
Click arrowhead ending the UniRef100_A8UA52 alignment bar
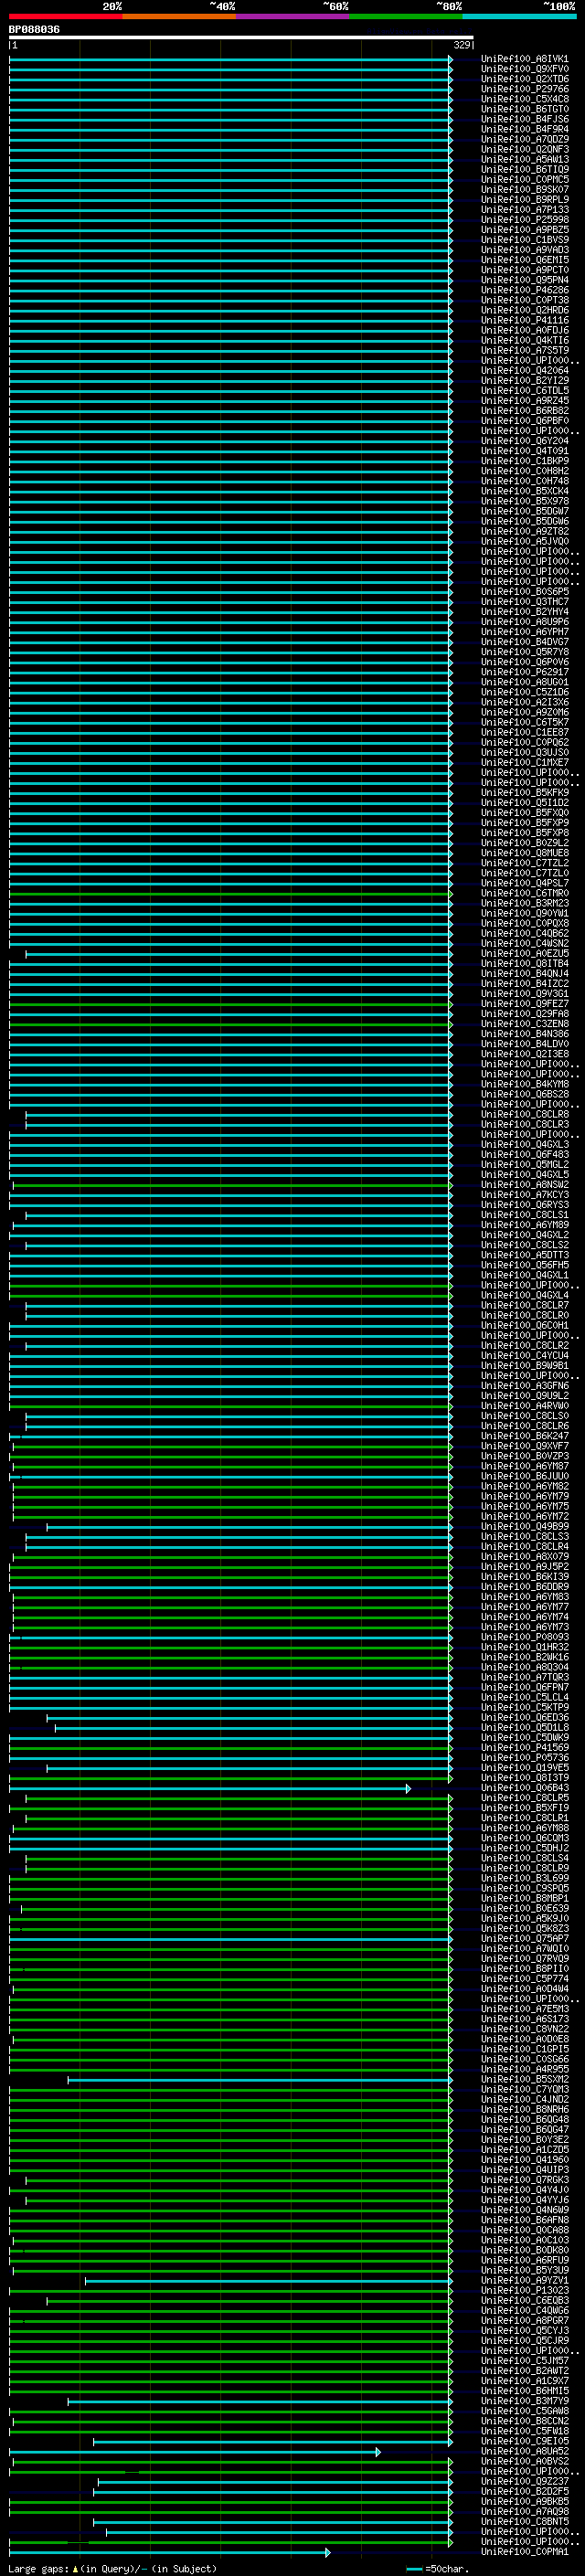(x=378, y=2451)
